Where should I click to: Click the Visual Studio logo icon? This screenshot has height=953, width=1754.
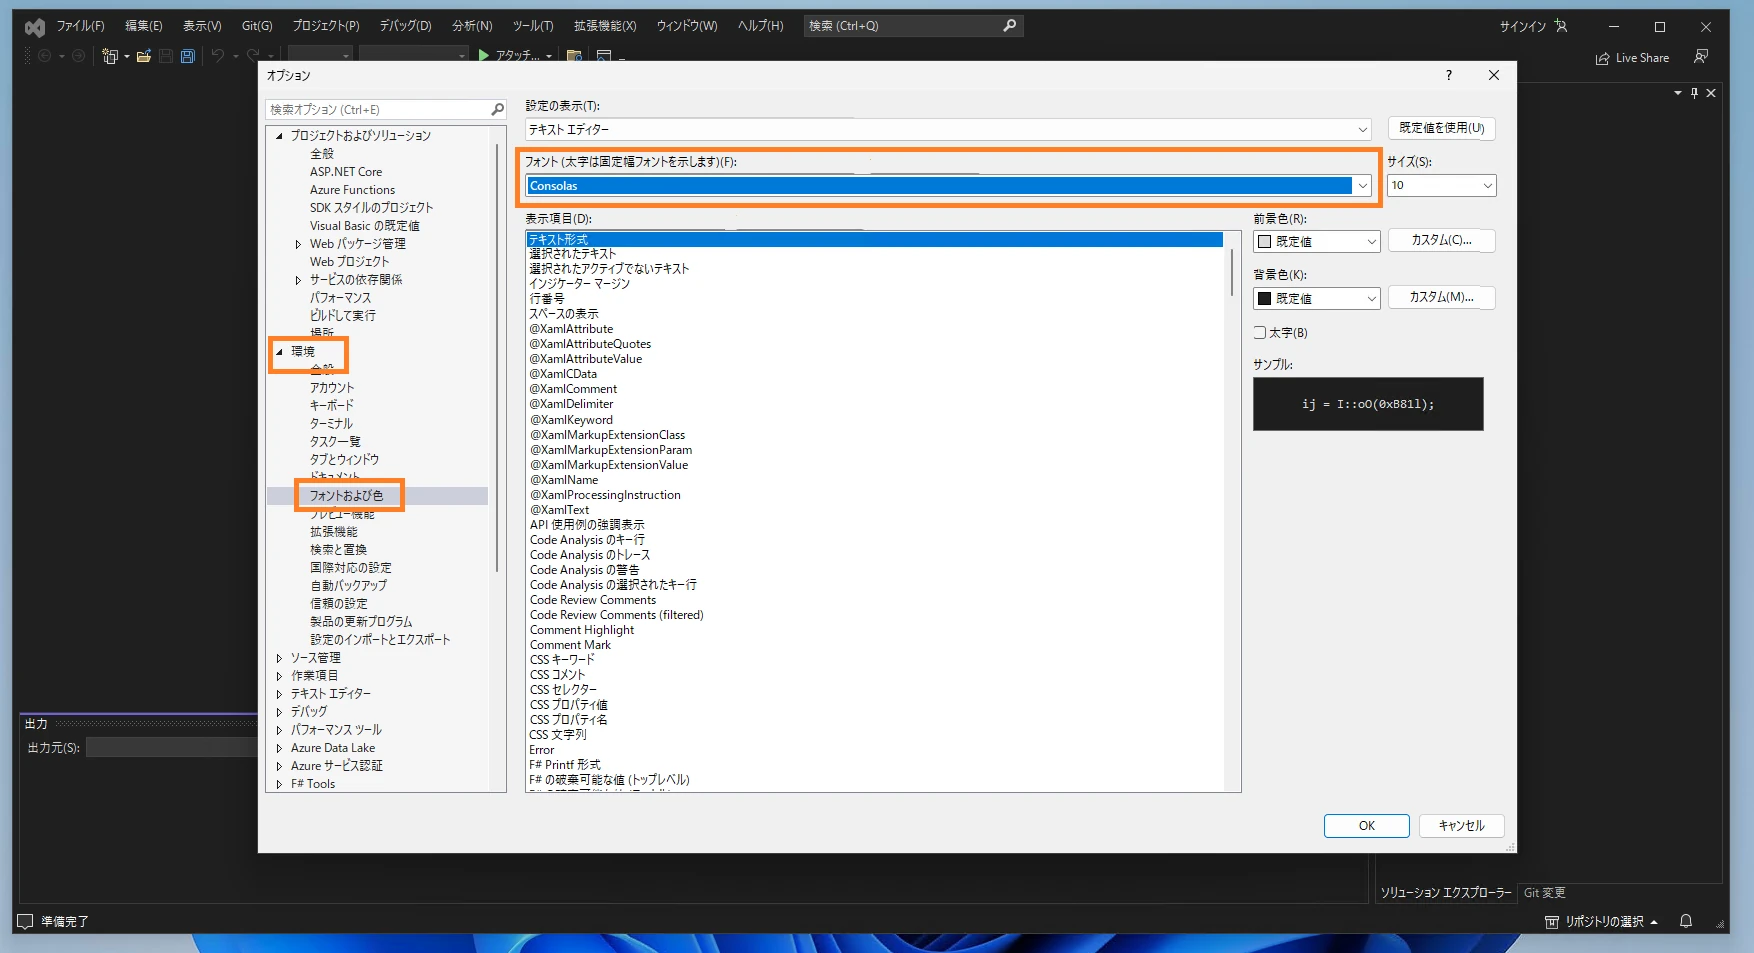[35, 27]
